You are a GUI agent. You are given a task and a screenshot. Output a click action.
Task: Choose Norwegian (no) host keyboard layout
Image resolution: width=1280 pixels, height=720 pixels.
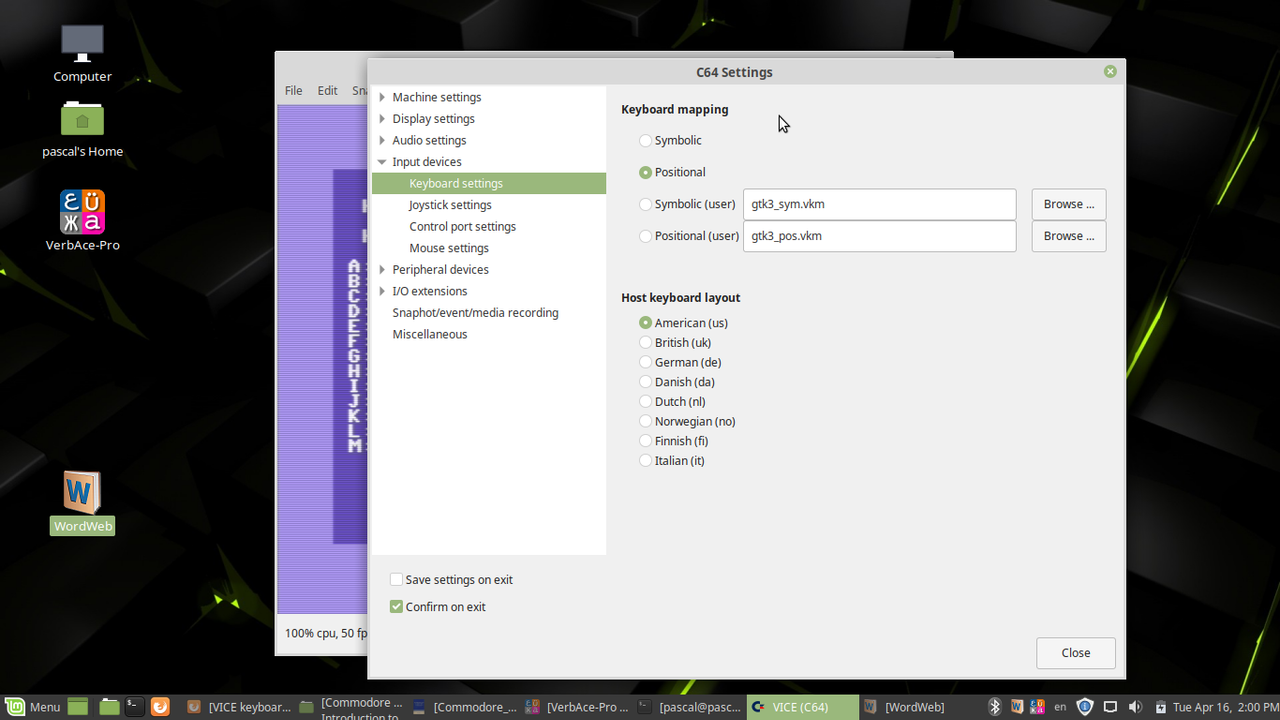(645, 421)
